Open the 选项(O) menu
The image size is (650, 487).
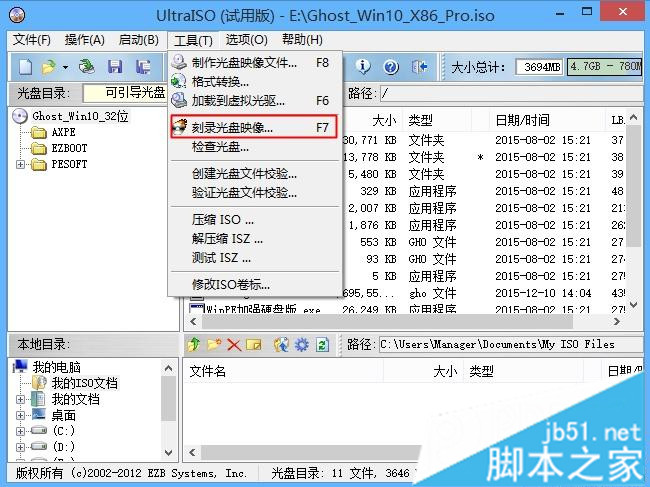(247, 40)
